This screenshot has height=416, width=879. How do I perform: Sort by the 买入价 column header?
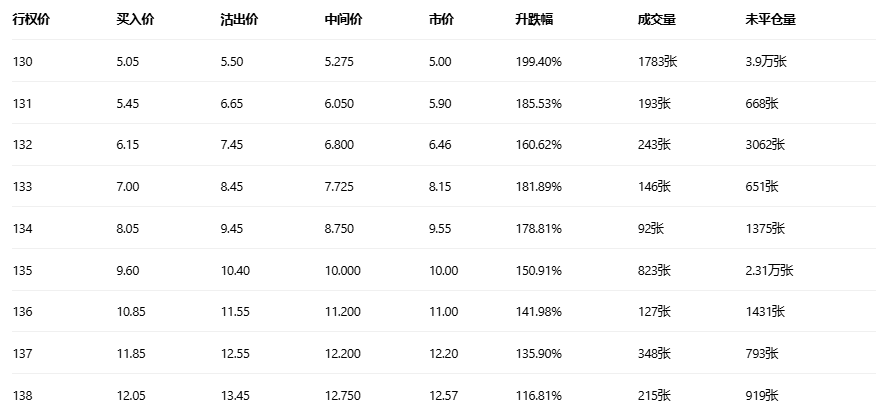click(x=135, y=20)
